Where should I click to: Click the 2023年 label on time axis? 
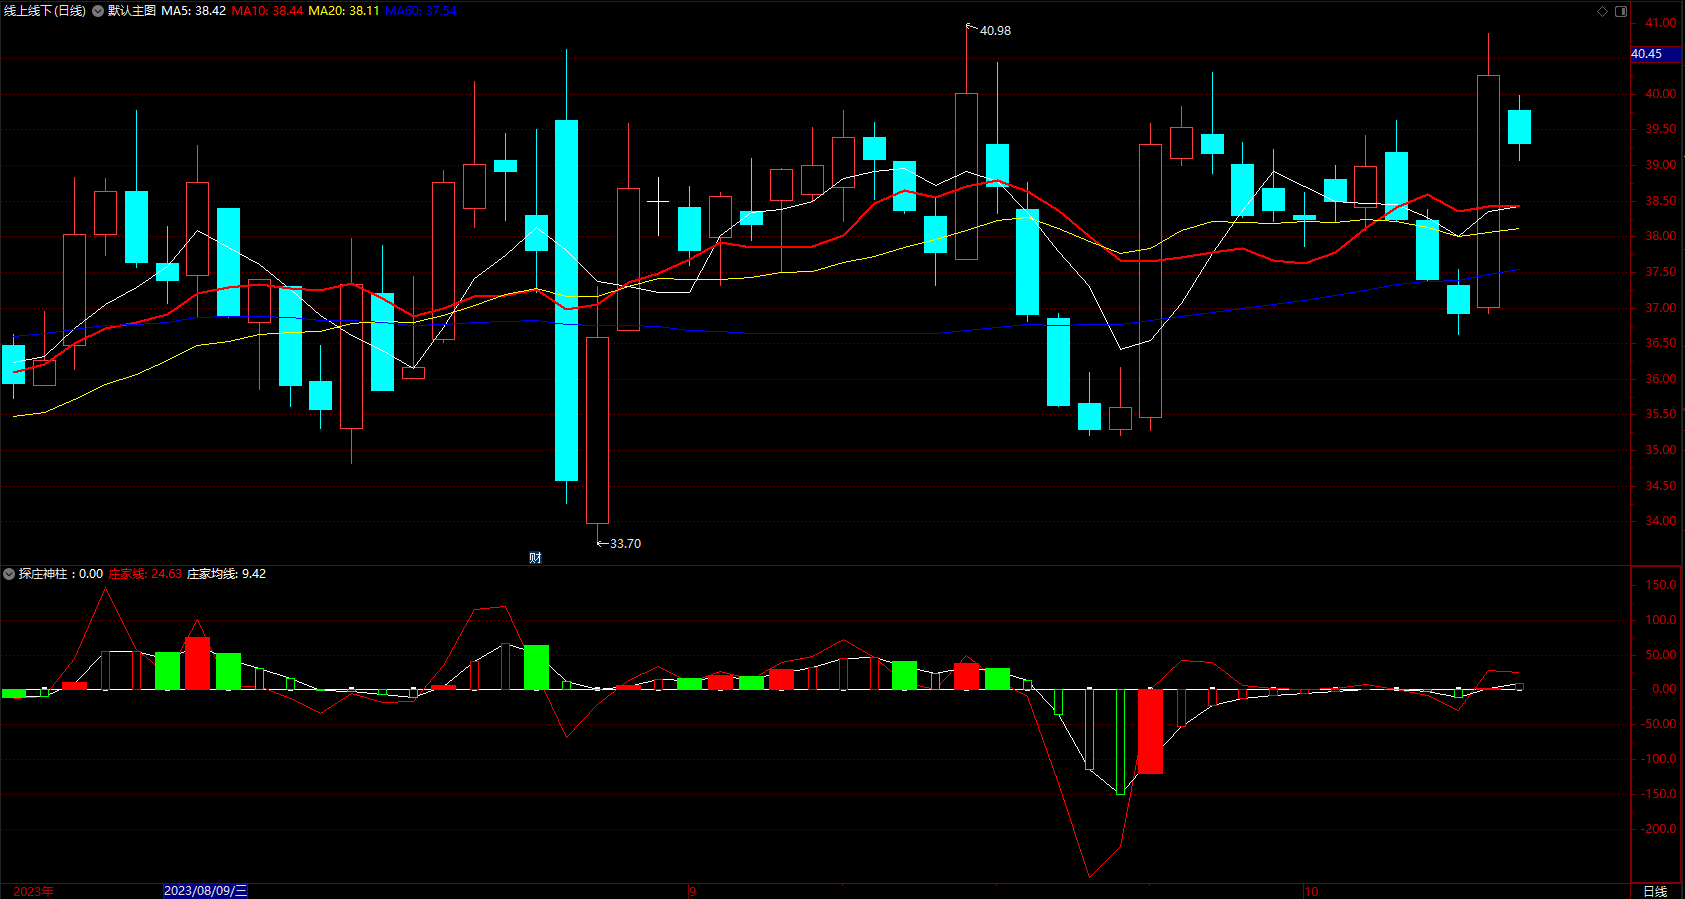33,891
